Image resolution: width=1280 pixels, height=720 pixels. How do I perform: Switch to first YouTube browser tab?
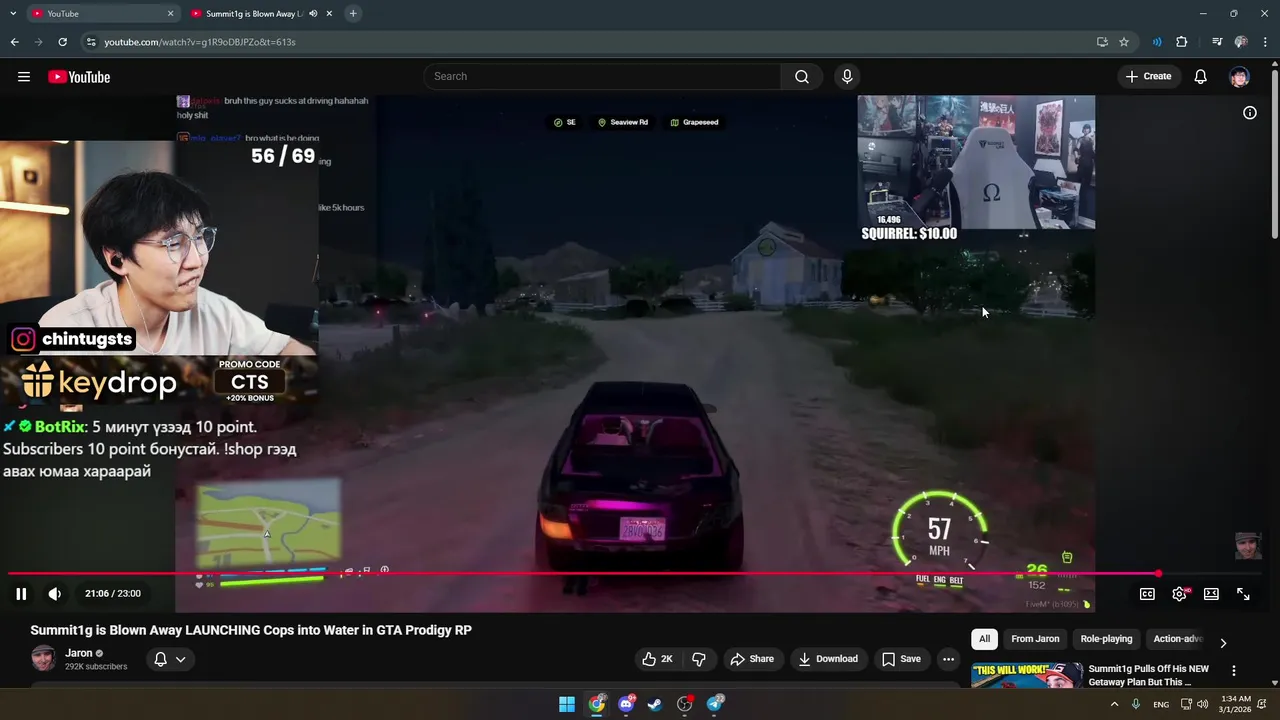tap(100, 14)
